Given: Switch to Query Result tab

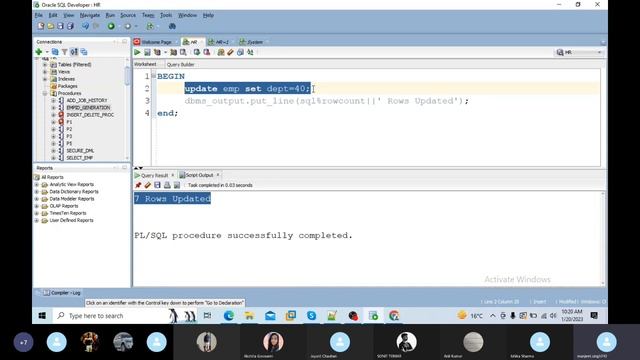Looking at the screenshot, I should [154, 175].
